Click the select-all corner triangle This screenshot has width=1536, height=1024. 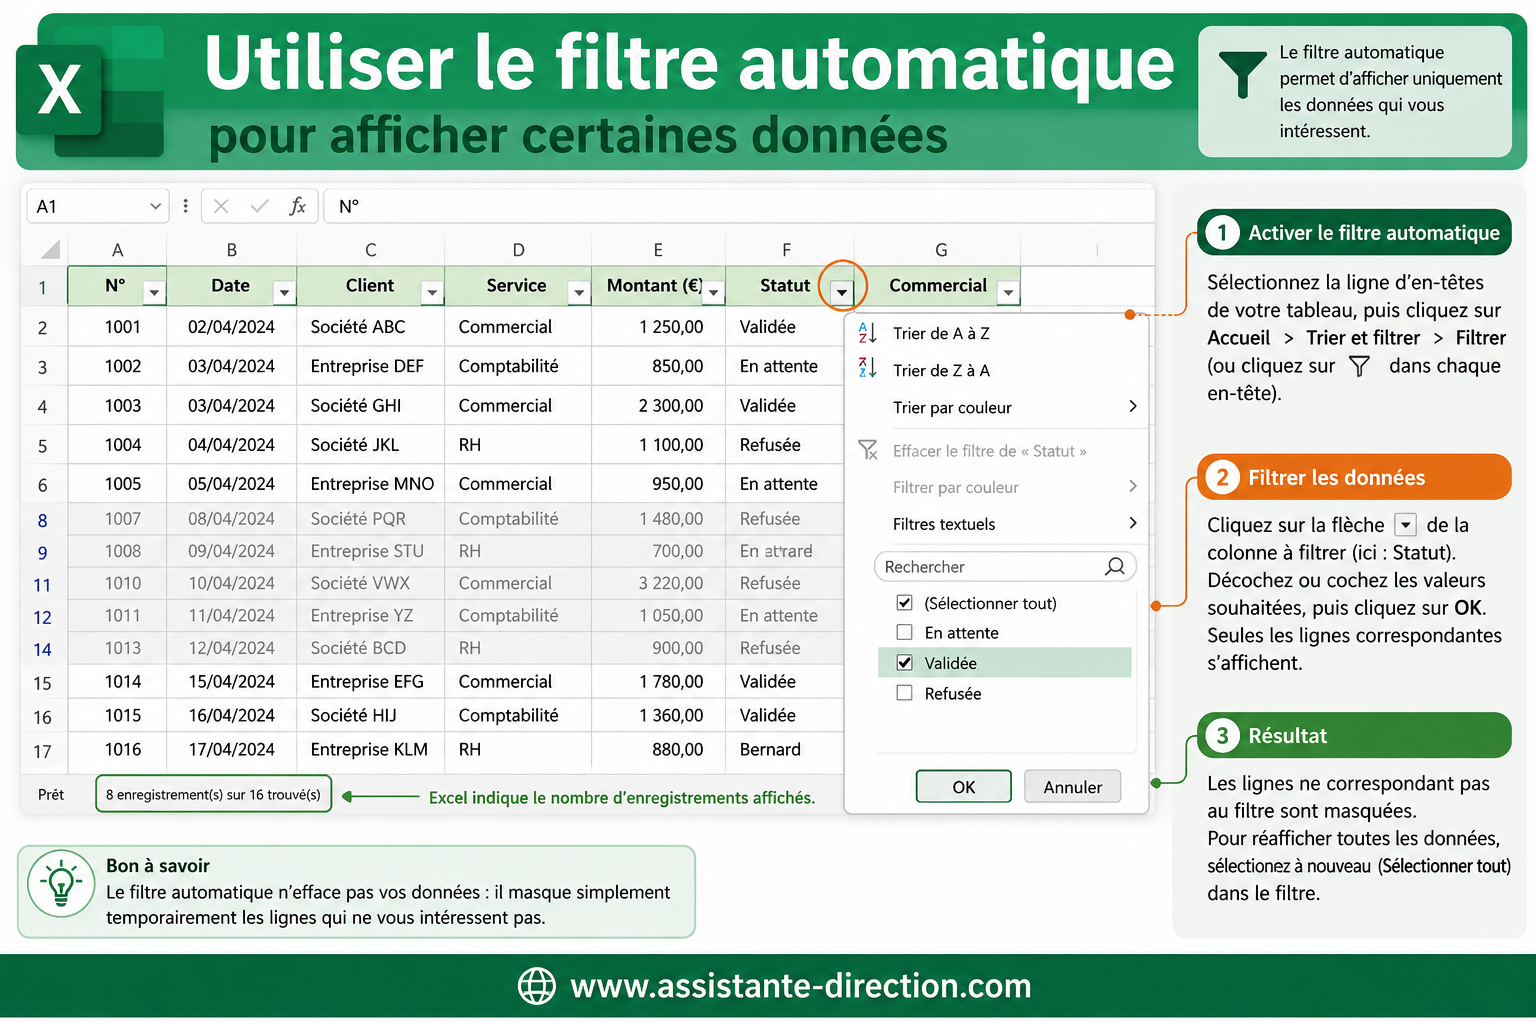click(x=50, y=249)
